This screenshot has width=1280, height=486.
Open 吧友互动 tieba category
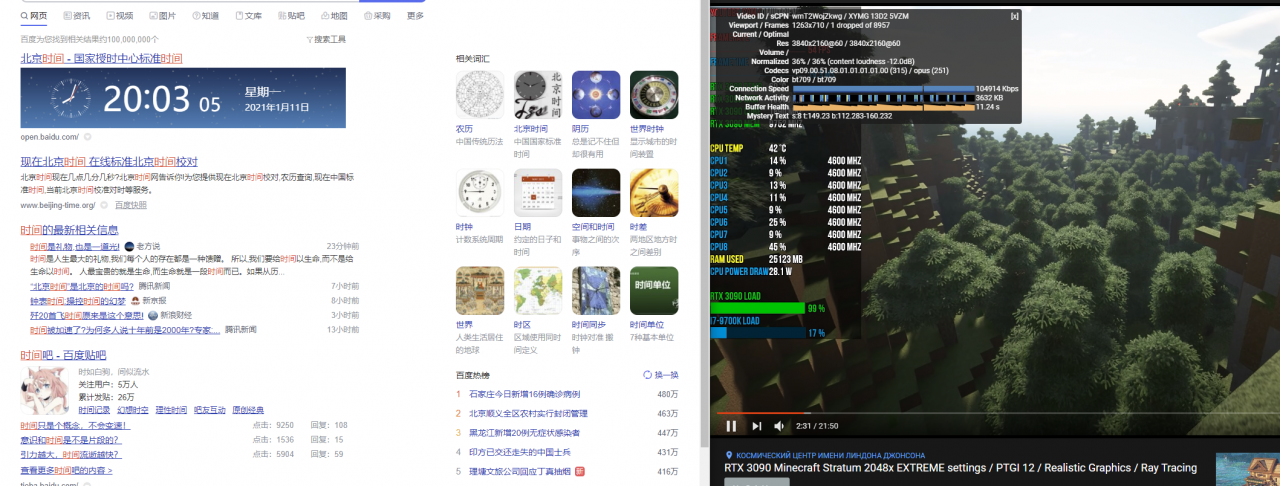click(210, 410)
